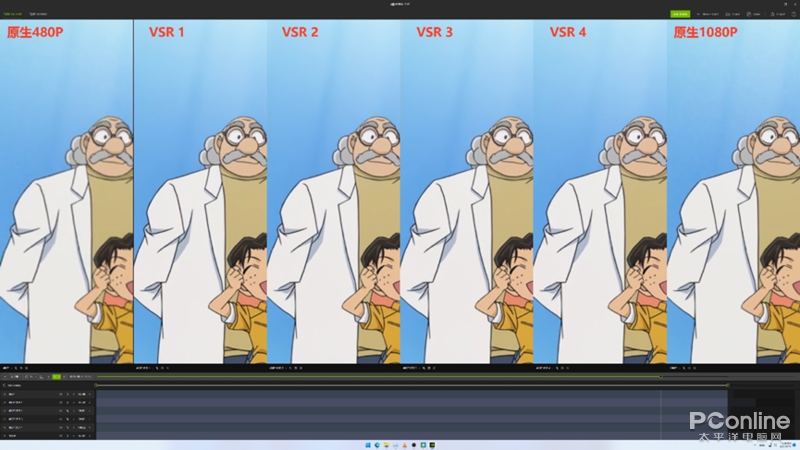Click the left trim handle circle on the timeline

click(96, 385)
